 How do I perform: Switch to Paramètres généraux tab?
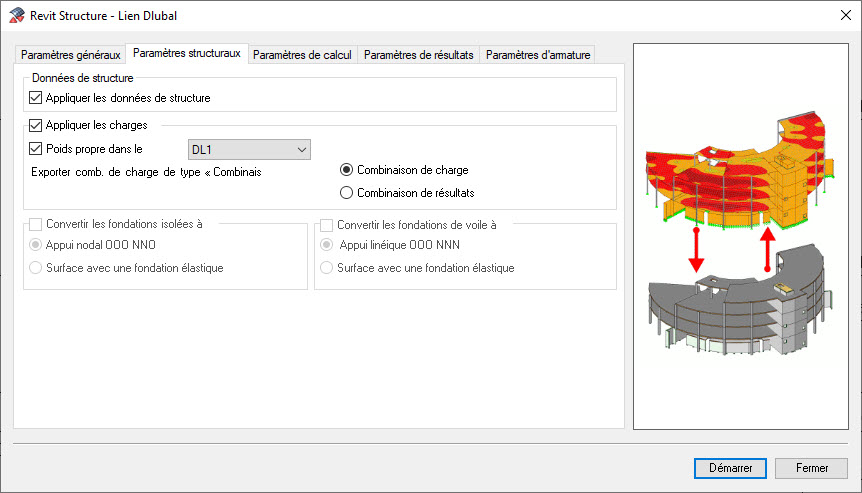click(x=70, y=55)
